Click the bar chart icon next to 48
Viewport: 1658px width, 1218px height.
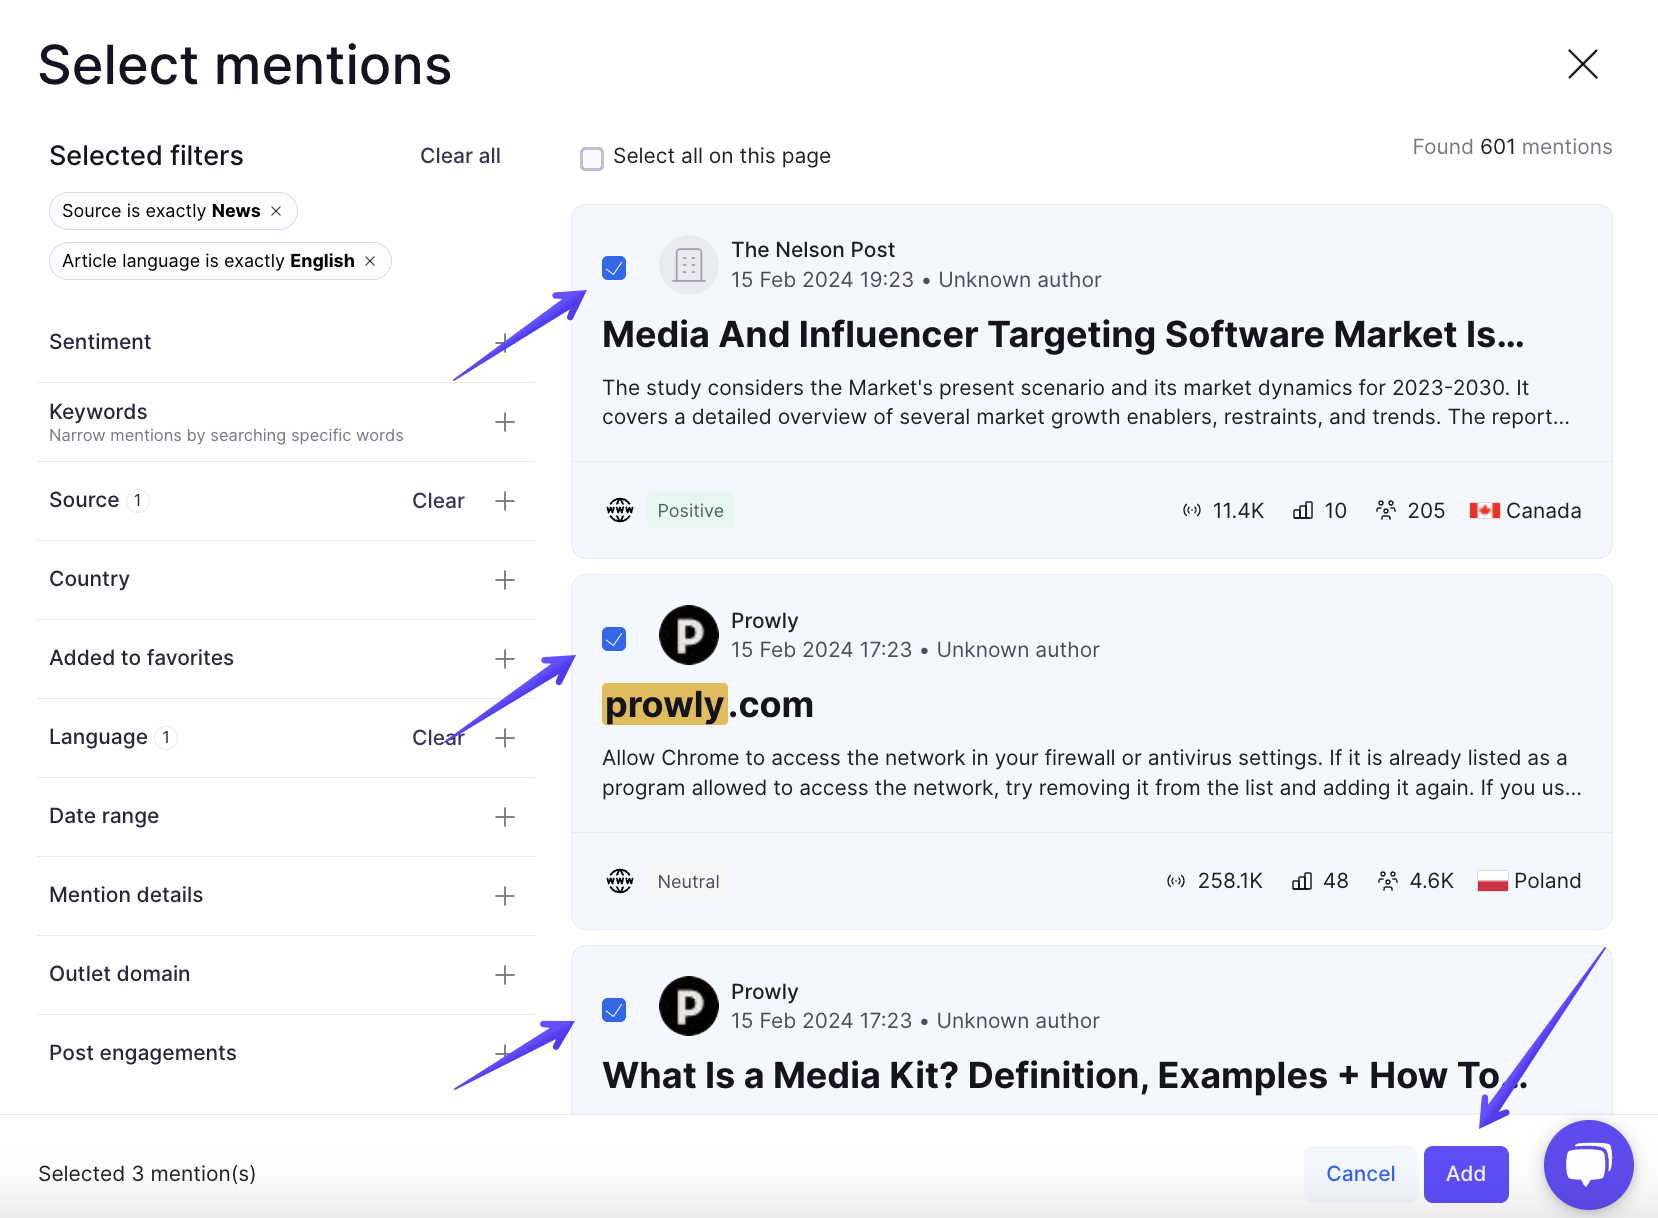point(1302,881)
